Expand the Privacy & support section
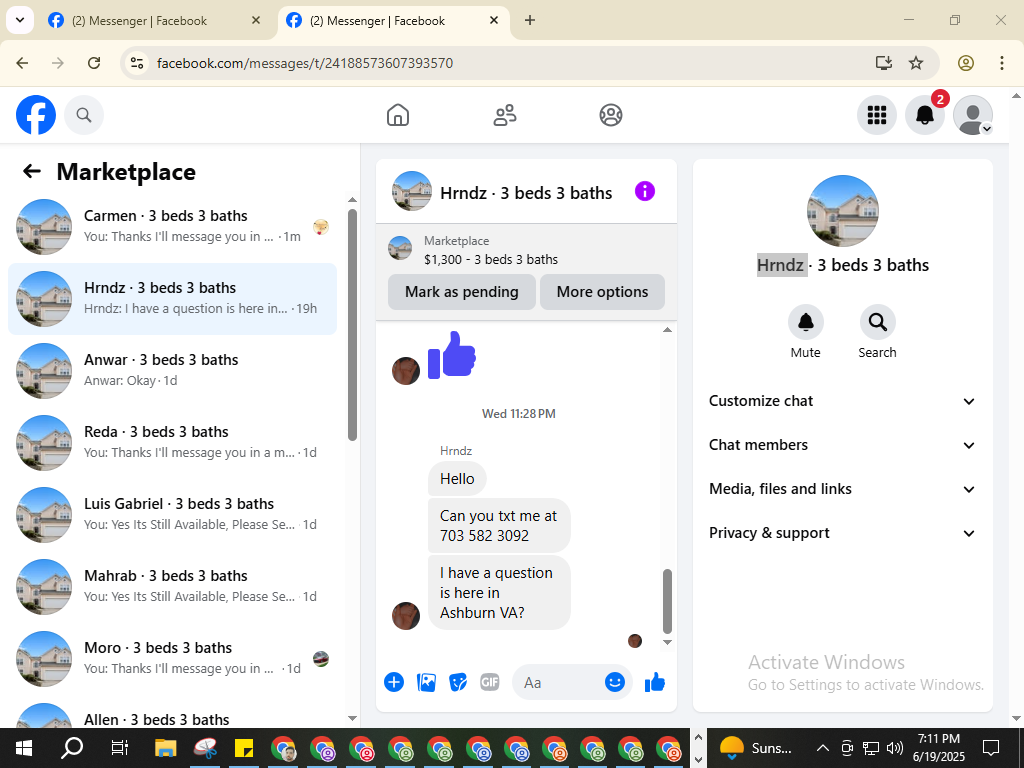This screenshot has height=768, width=1024. click(842, 533)
